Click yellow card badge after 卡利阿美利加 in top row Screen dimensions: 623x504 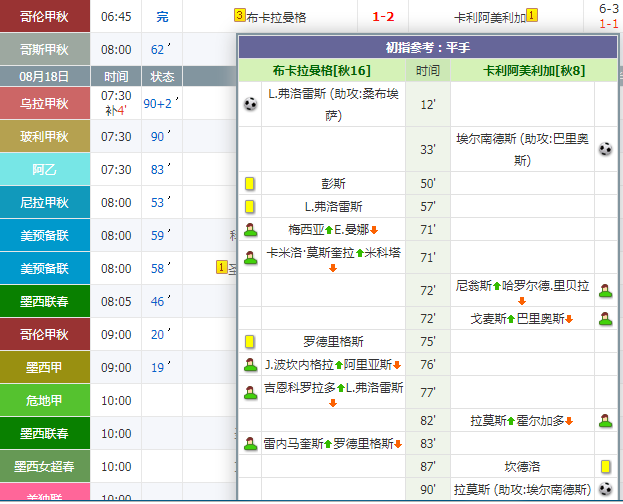pos(532,15)
